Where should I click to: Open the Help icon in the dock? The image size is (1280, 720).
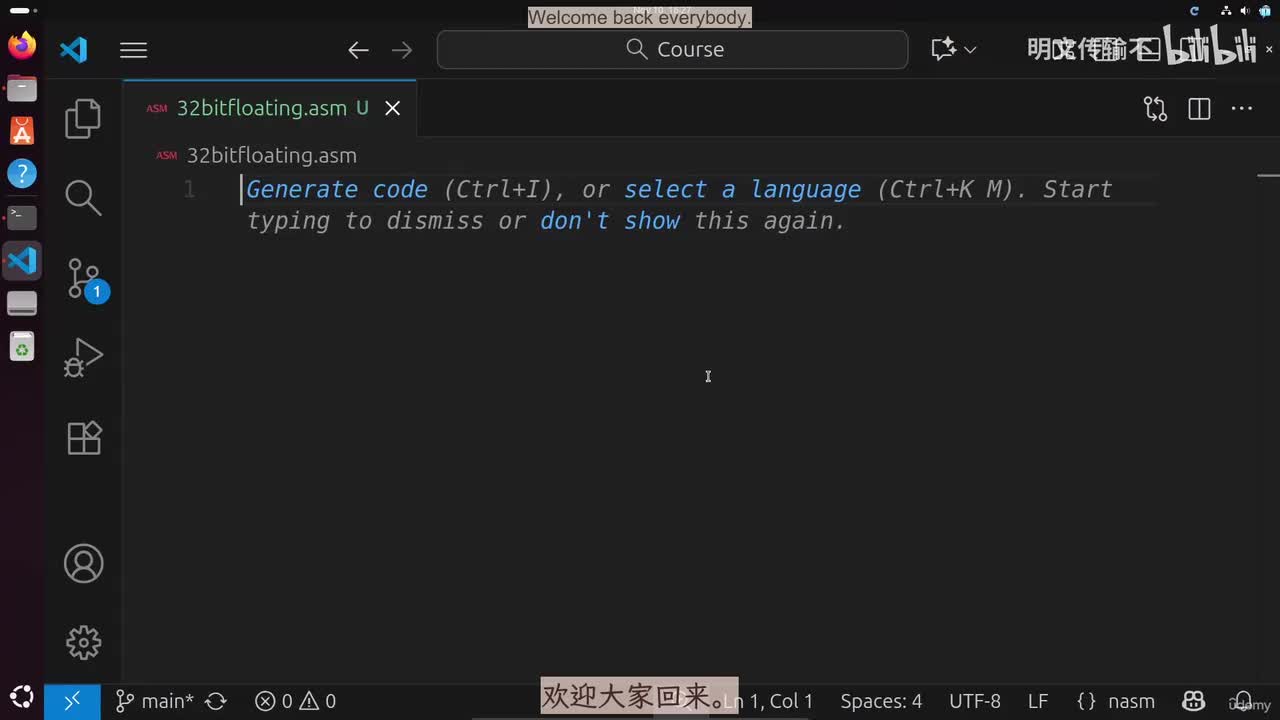pyautogui.click(x=22, y=174)
